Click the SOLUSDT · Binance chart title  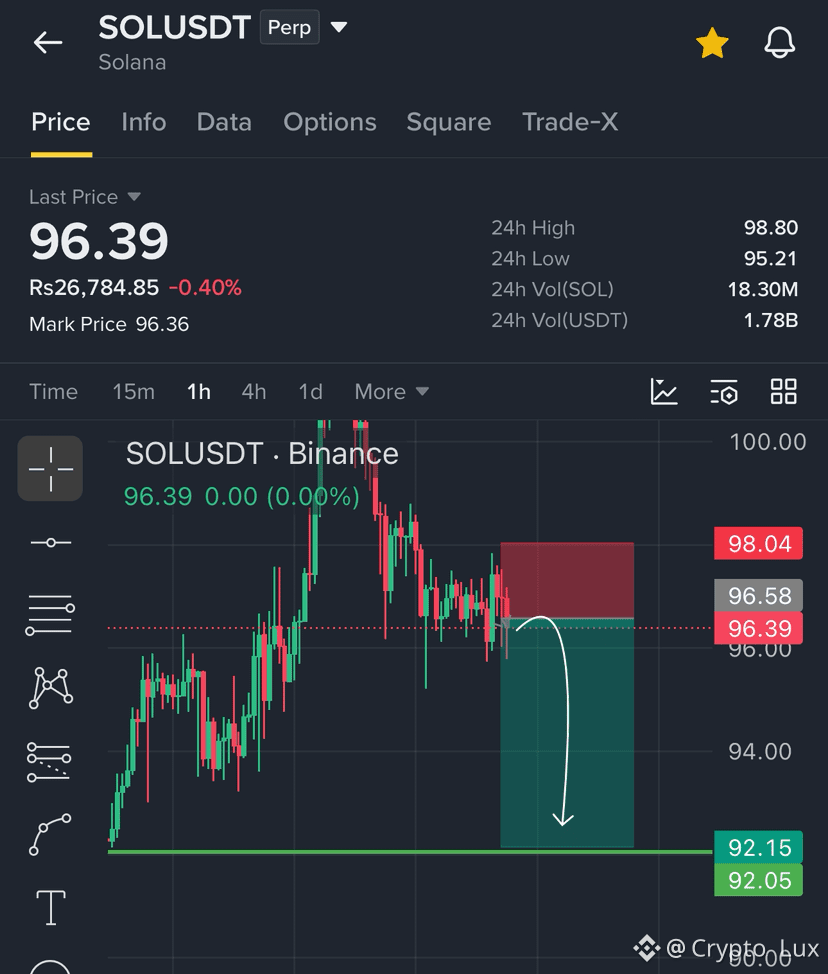click(x=262, y=453)
